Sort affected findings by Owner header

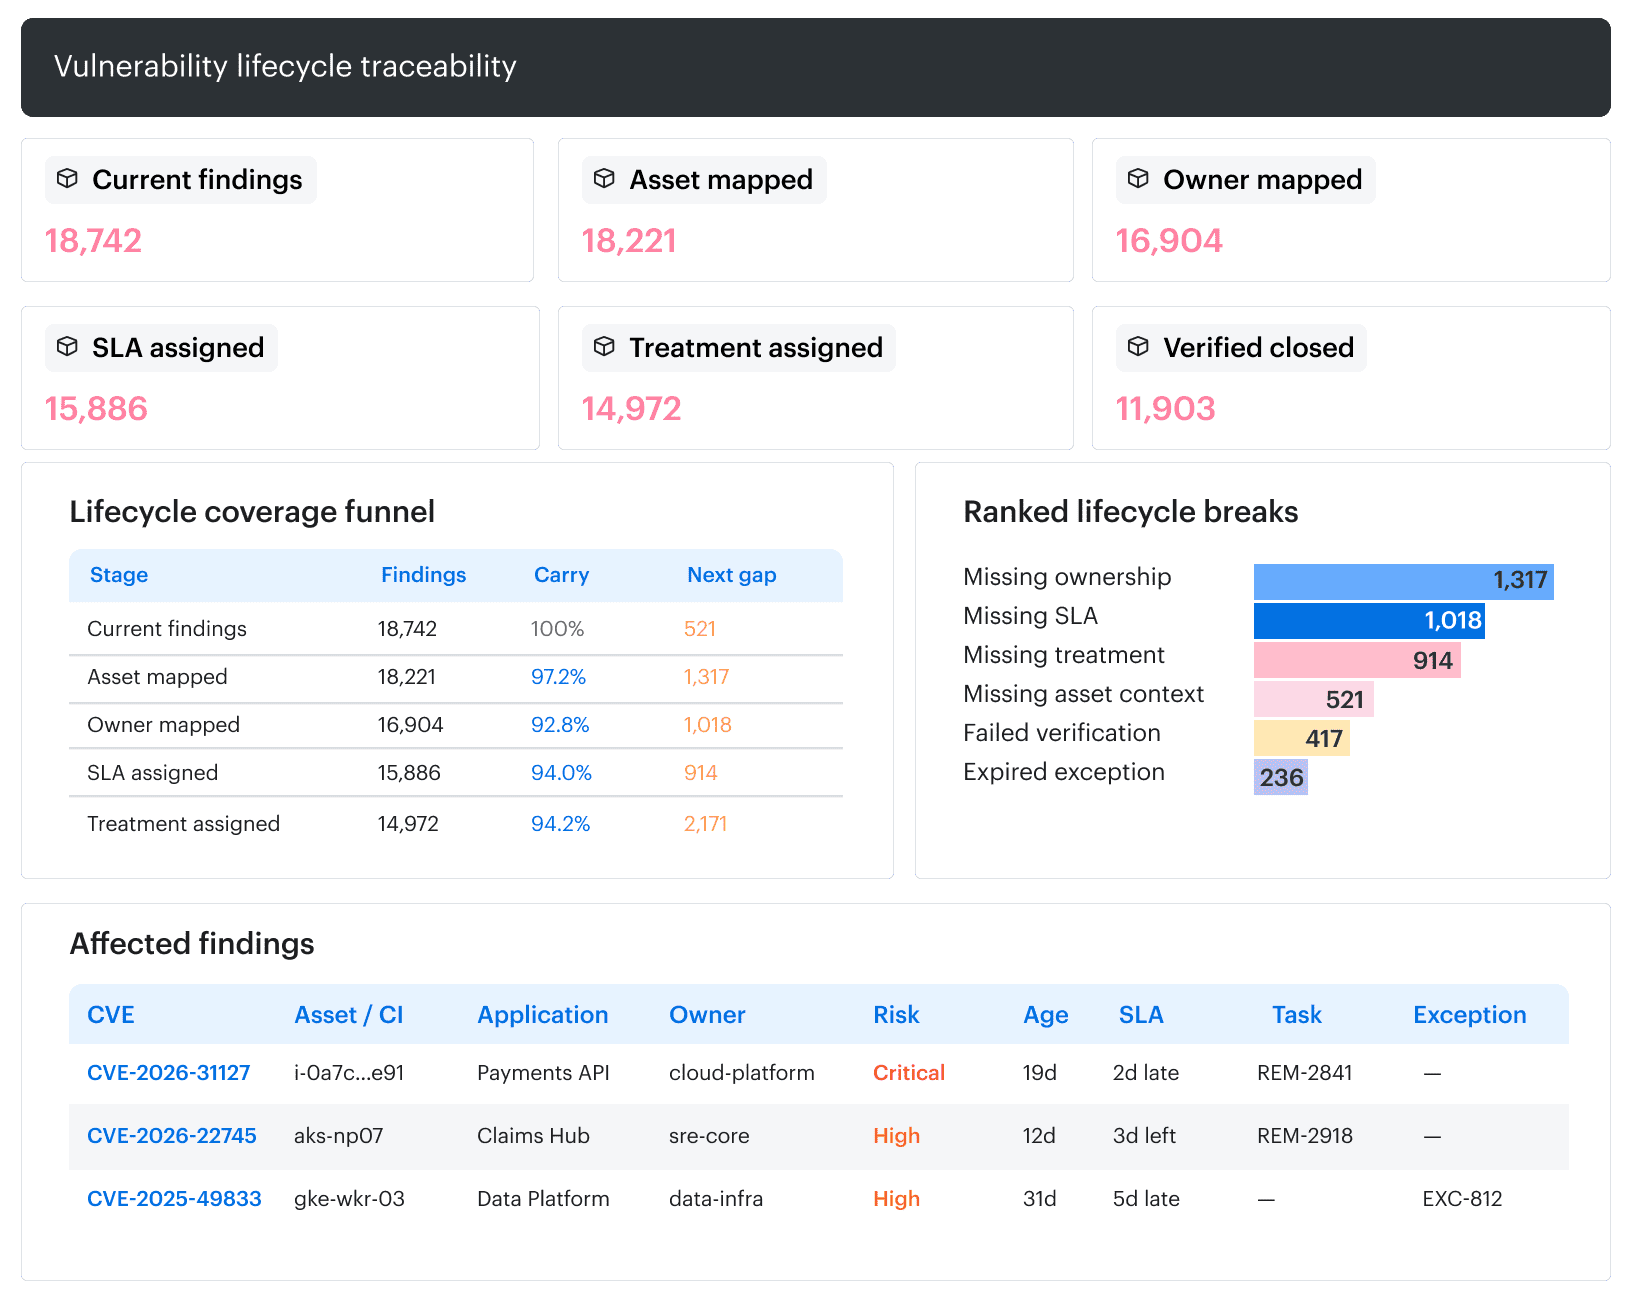(x=707, y=1015)
